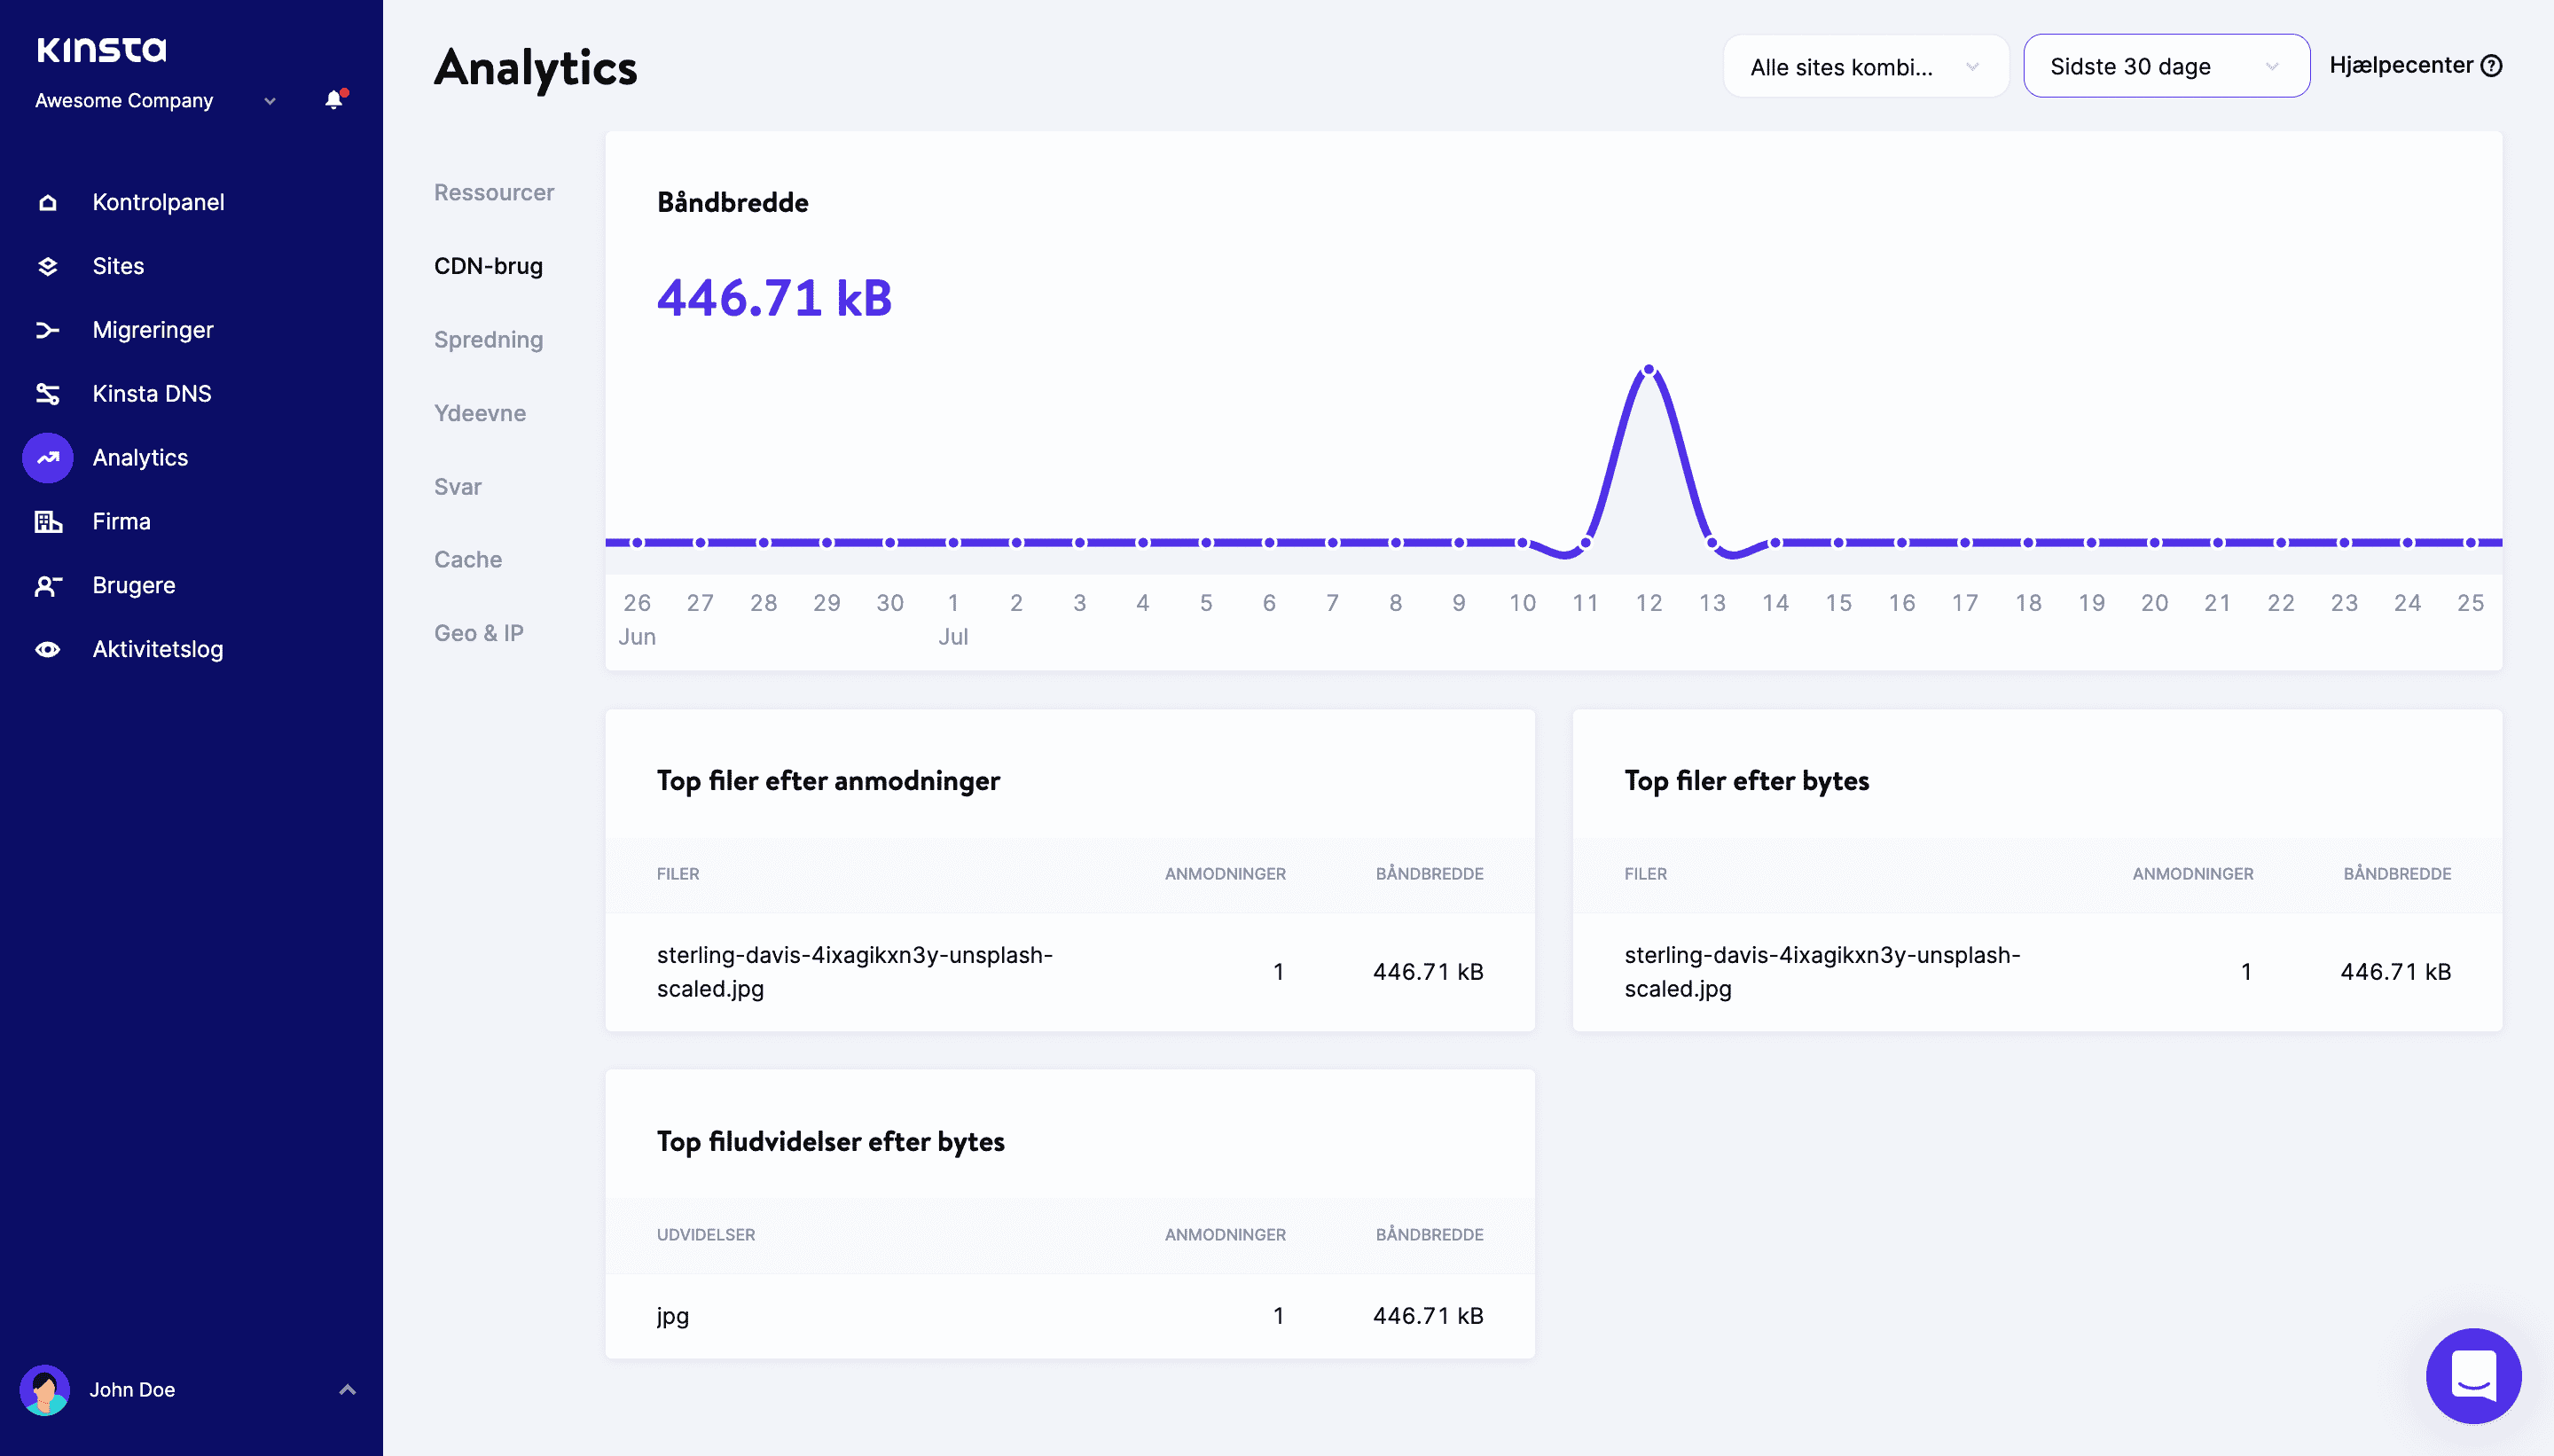Viewport: 2554px width, 1456px height.
Task: Expand the John Doe user menu
Action: point(347,1389)
